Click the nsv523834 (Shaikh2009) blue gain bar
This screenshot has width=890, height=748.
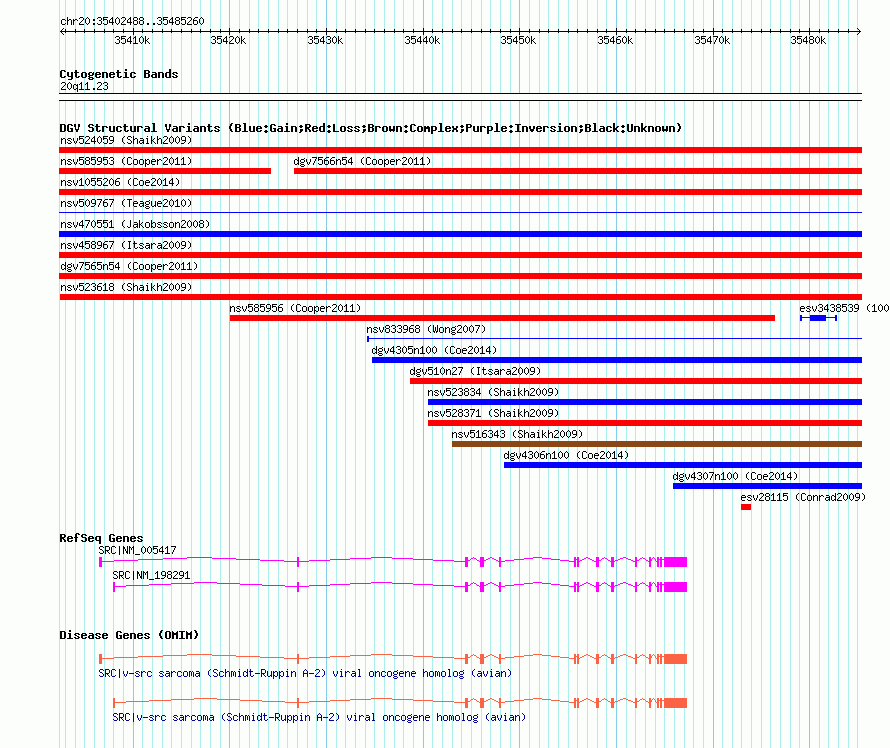[x=645, y=402]
